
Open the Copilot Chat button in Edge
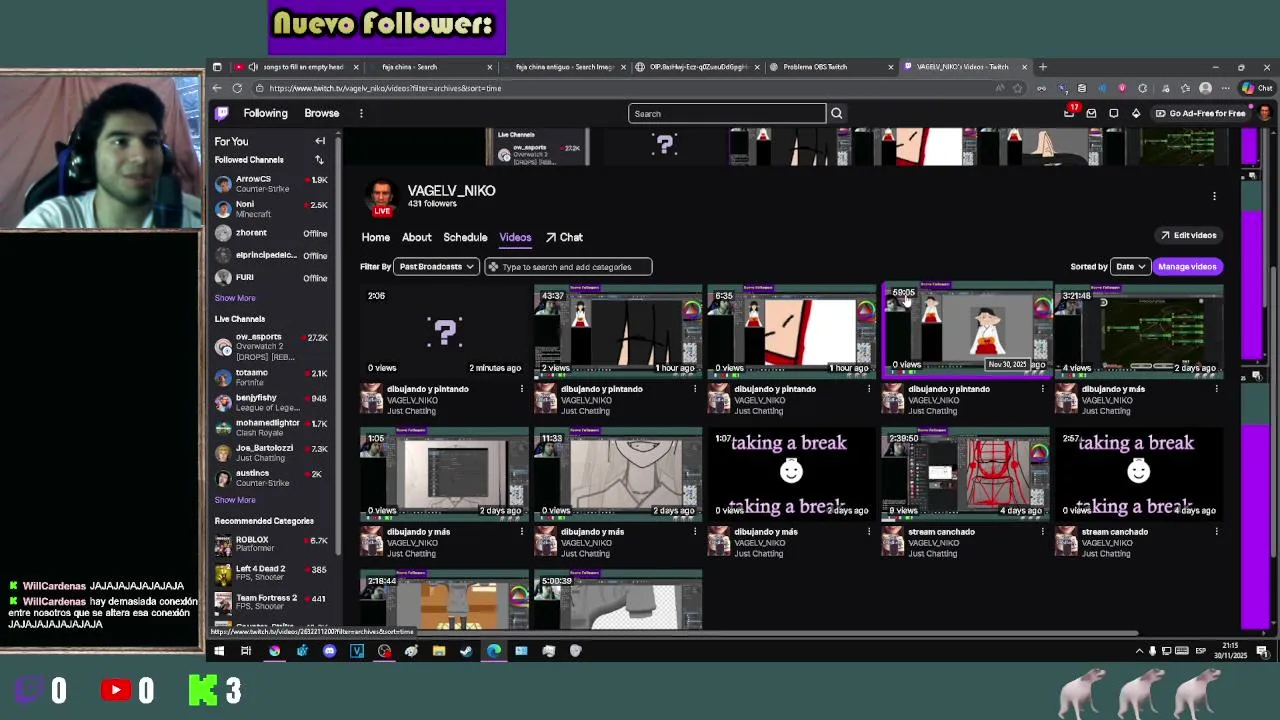[1258, 88]
